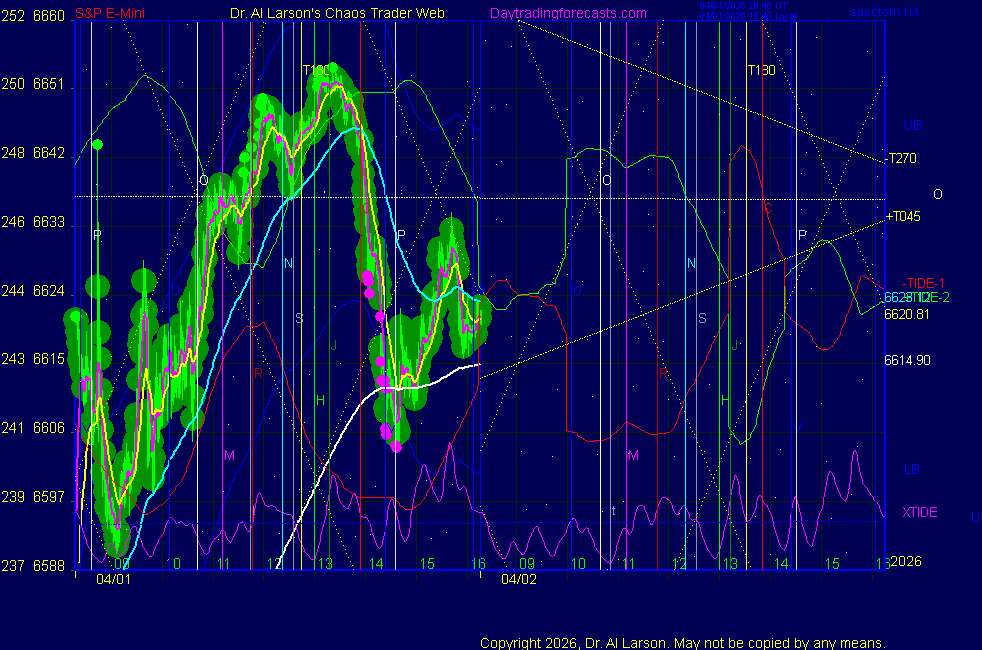Click the XTIDE legend label
982x650 pixels.
[920, 512]
